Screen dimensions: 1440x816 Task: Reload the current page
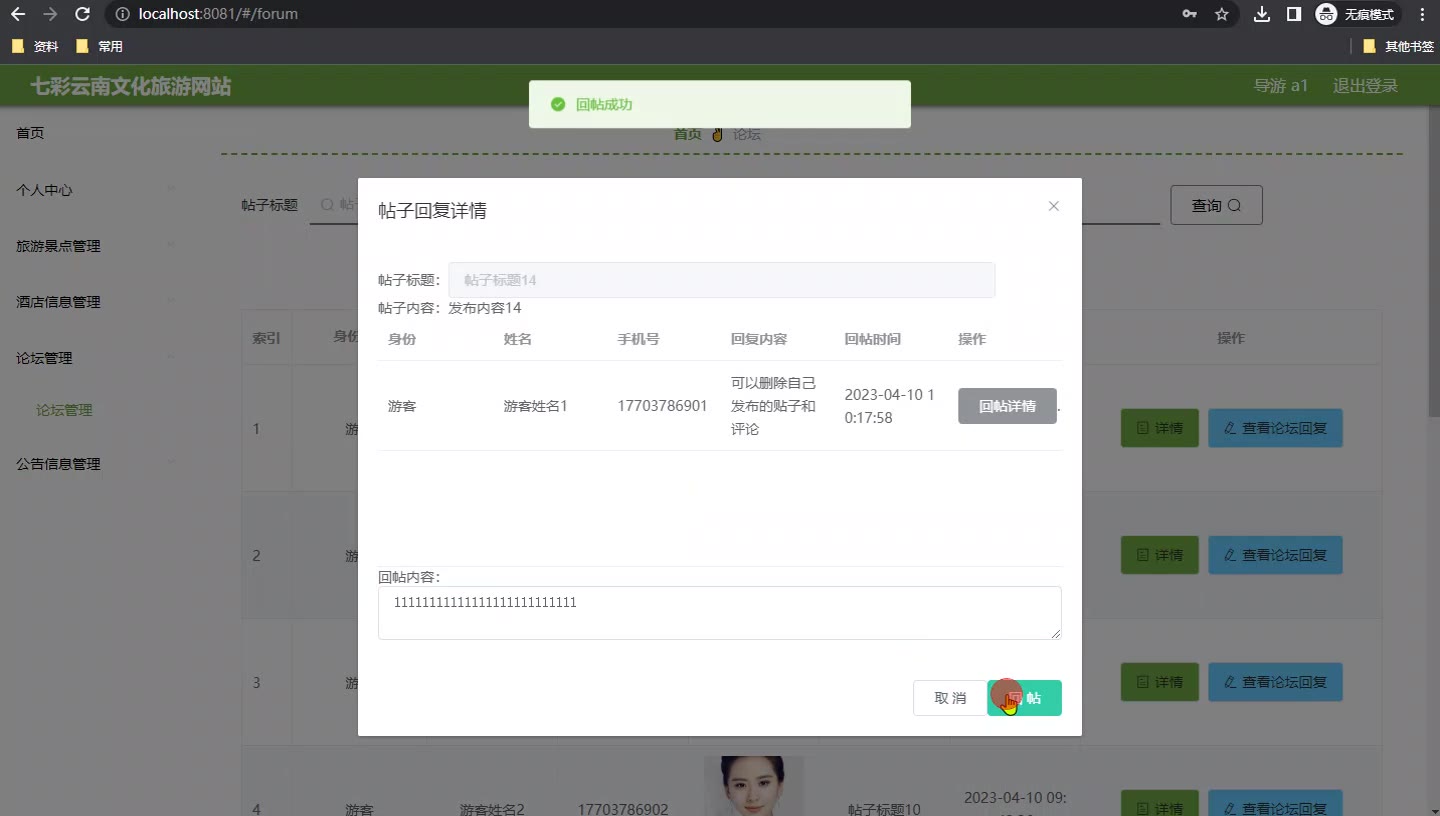tap(82, 14)
